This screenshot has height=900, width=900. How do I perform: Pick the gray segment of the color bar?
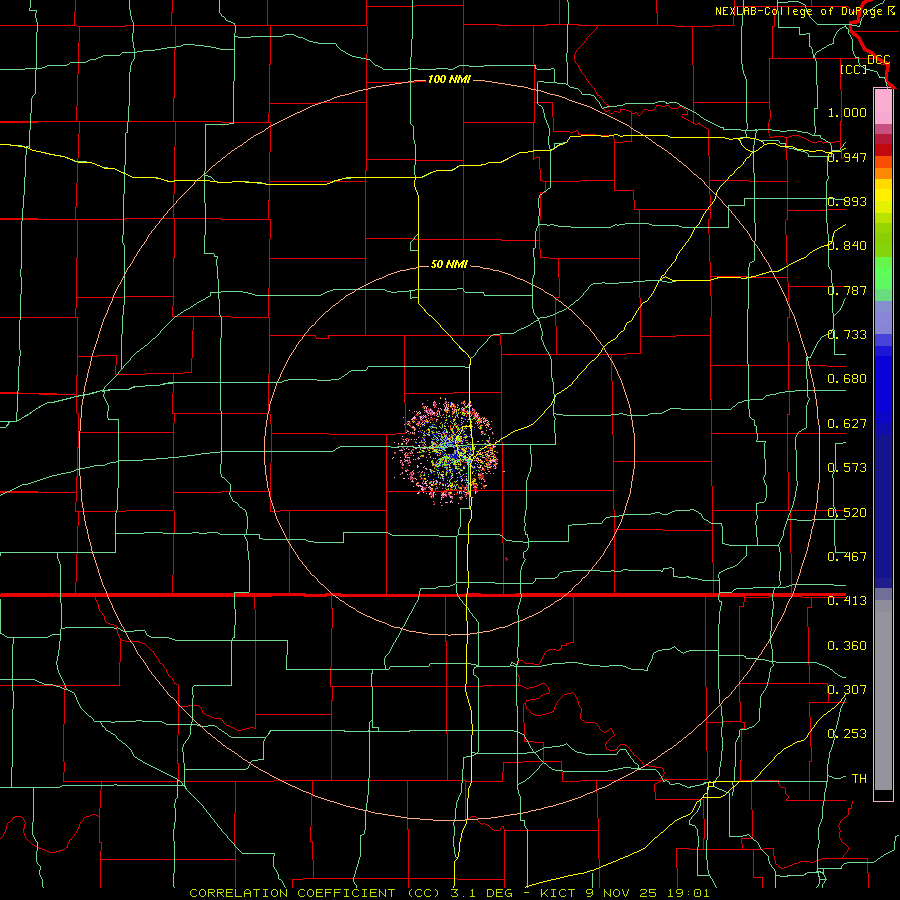883,695
